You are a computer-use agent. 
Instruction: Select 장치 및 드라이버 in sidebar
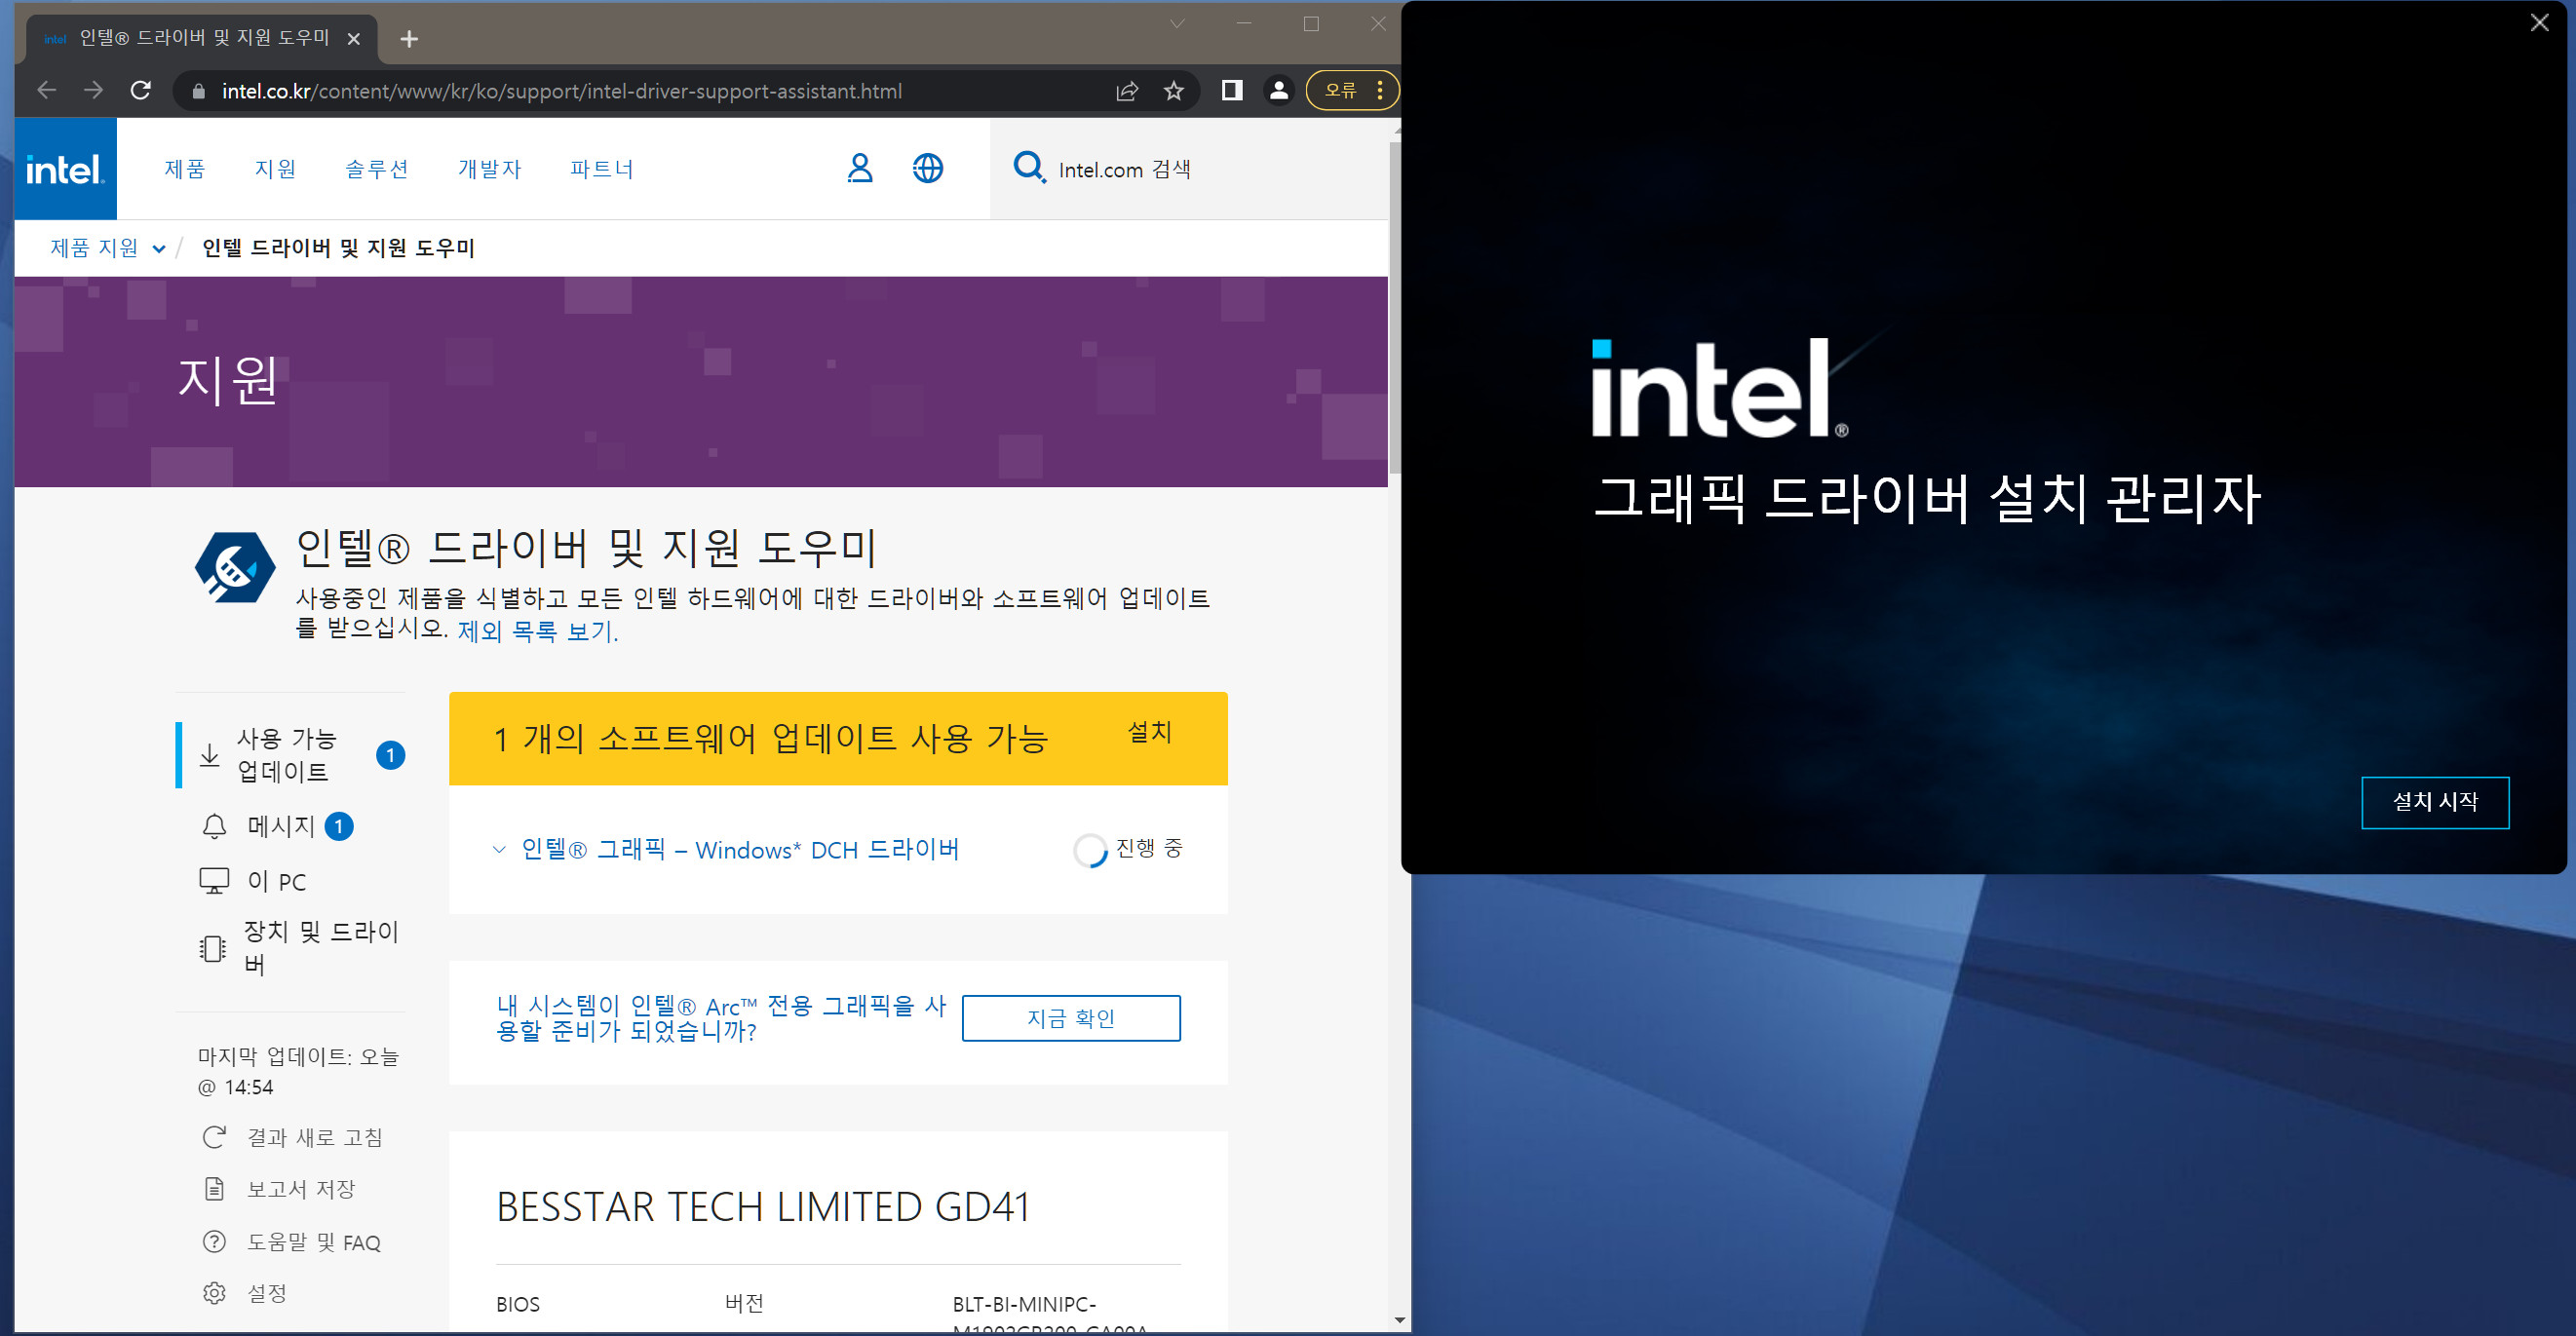[x=300, y=947]
